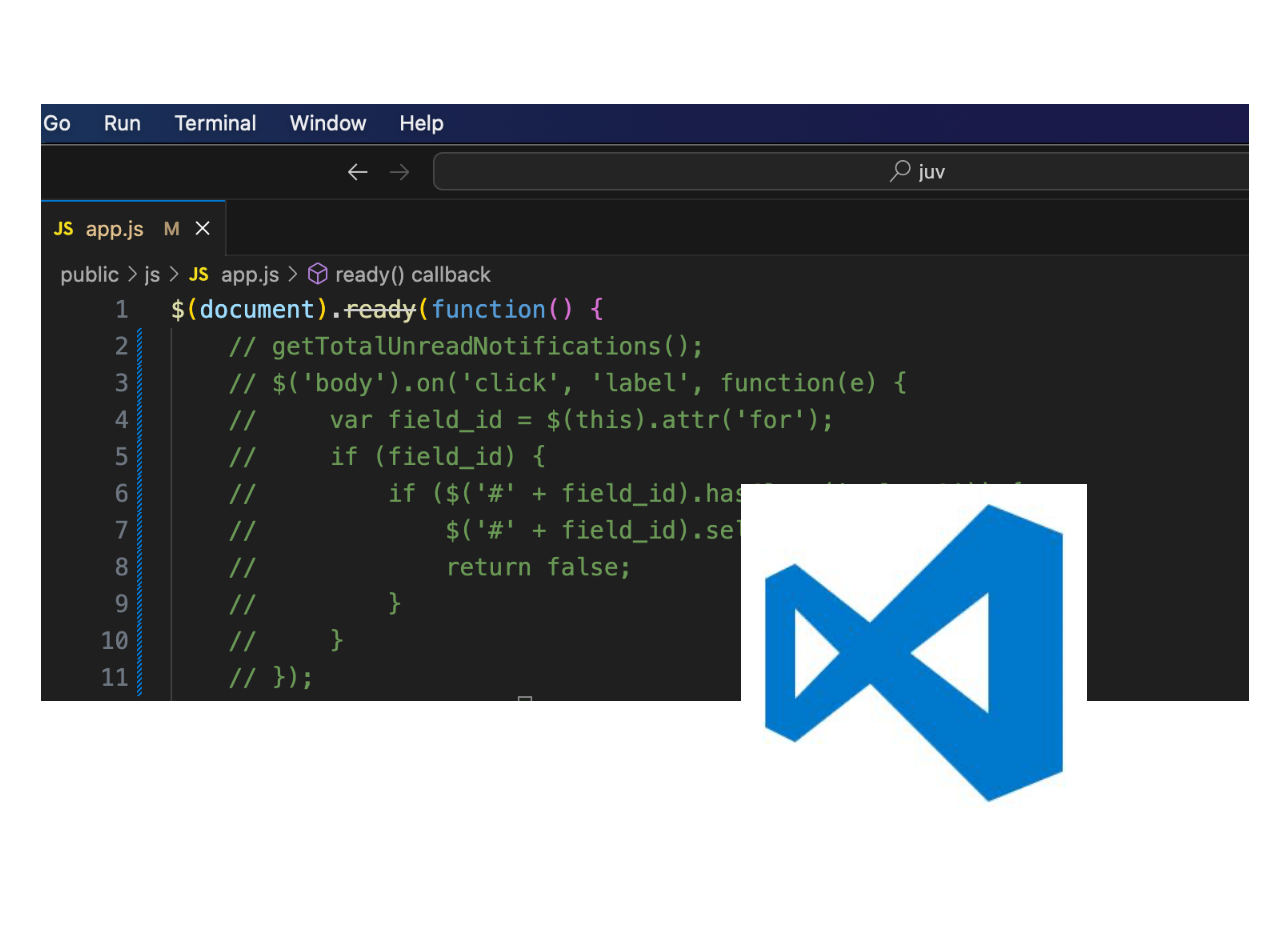Click the JS icon in the breadcrumb bar
The image size is (1280, 952).
[198, 274]
